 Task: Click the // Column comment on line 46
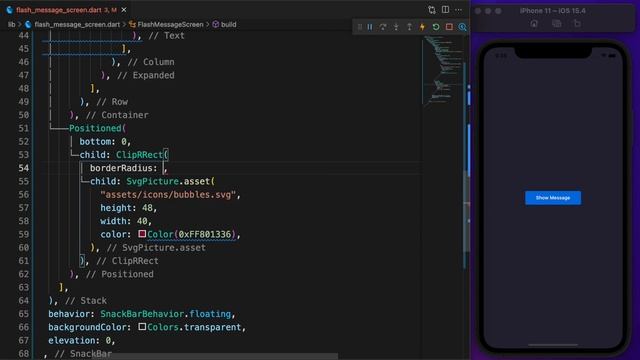(x=151, y=62)
